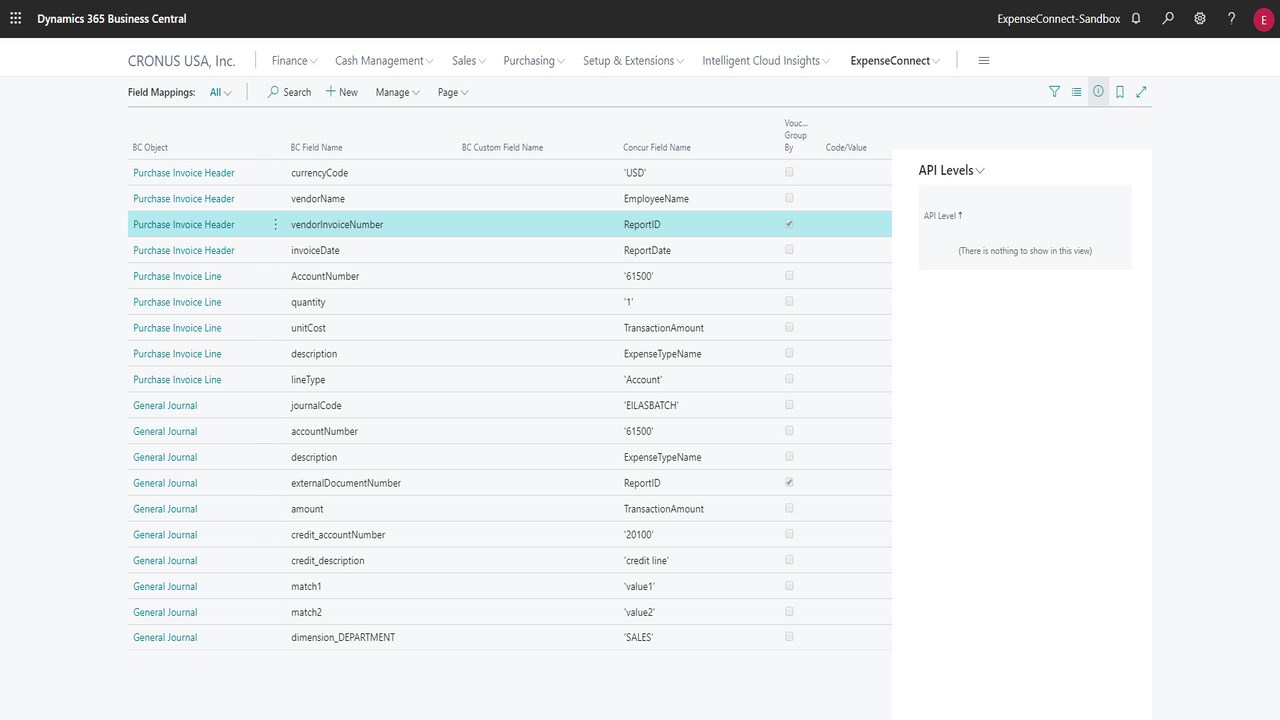The width and height of the screenshot is (1280, 720).
Task: Click the bookmark icon
Action: click(1120, 92)
